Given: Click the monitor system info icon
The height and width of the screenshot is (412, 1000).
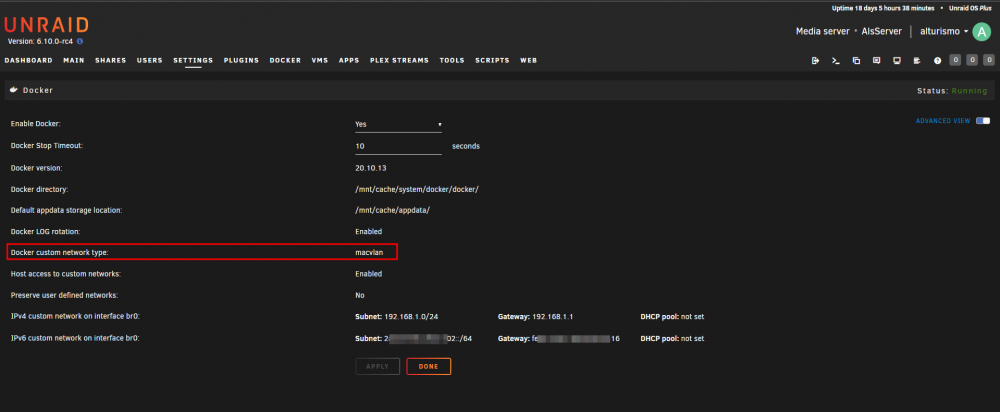Looking at the screenshot, I should (x=897, y=61).
